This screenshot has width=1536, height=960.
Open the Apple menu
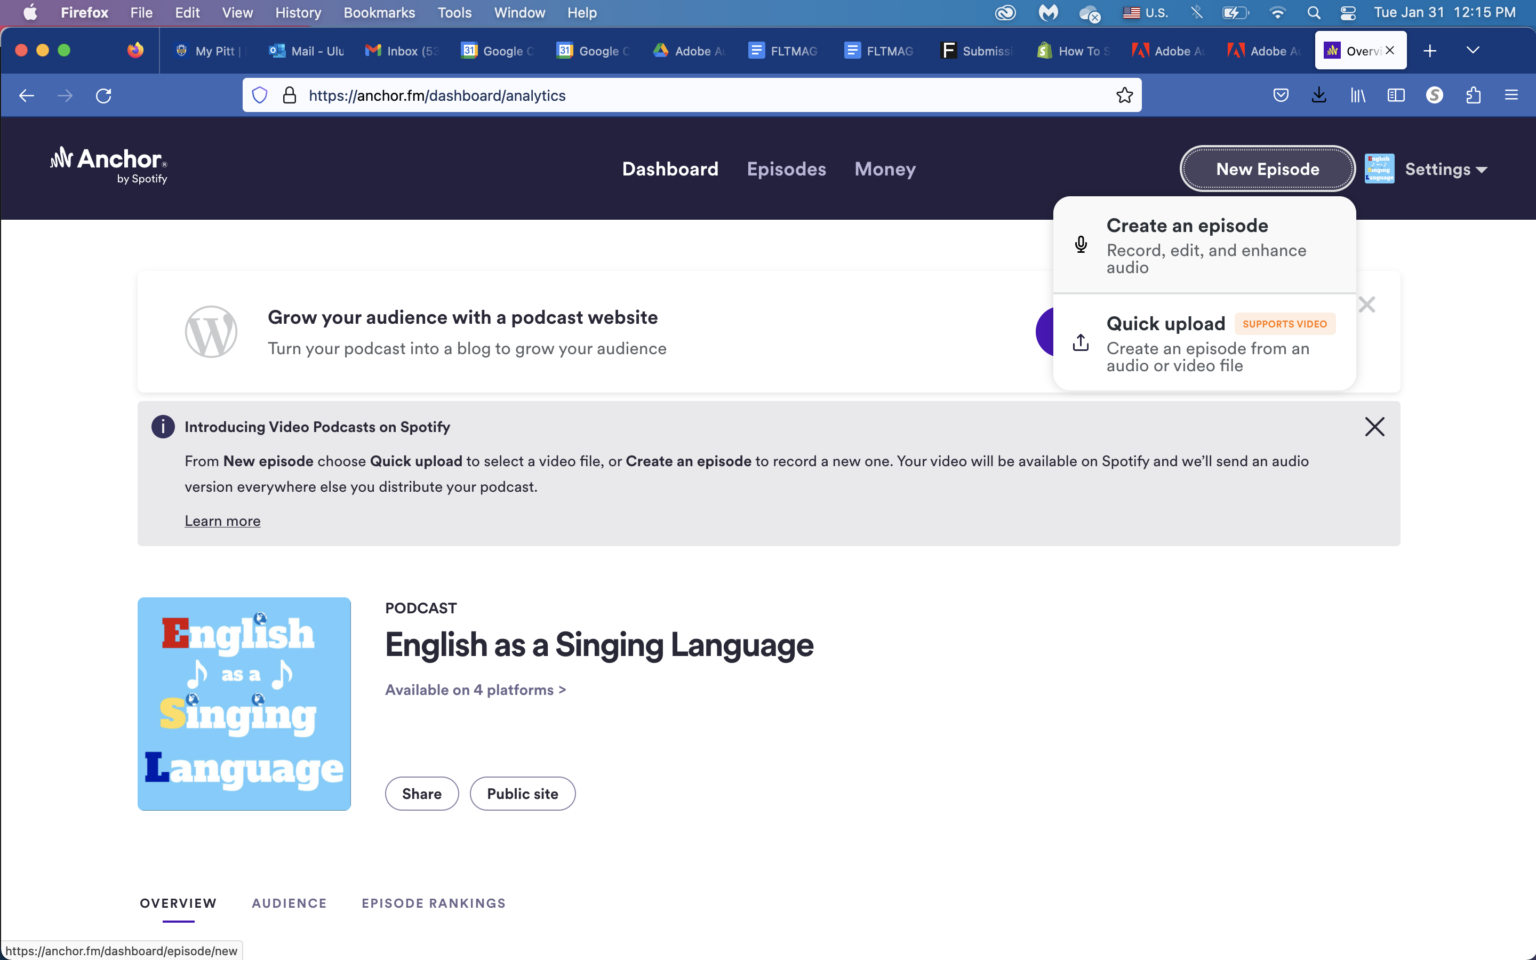[30, 13]
